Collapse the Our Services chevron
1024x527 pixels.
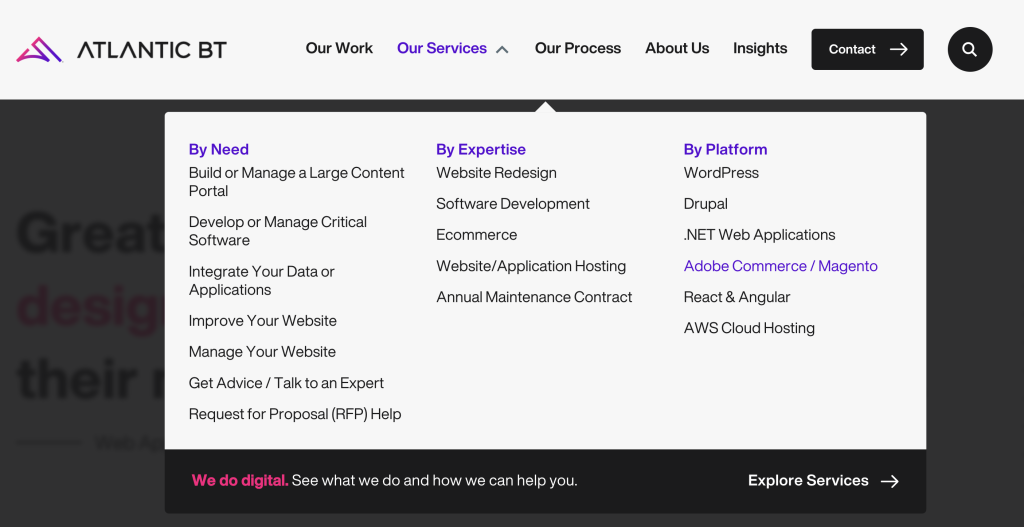pyautogui.click(x=502, y=49)
